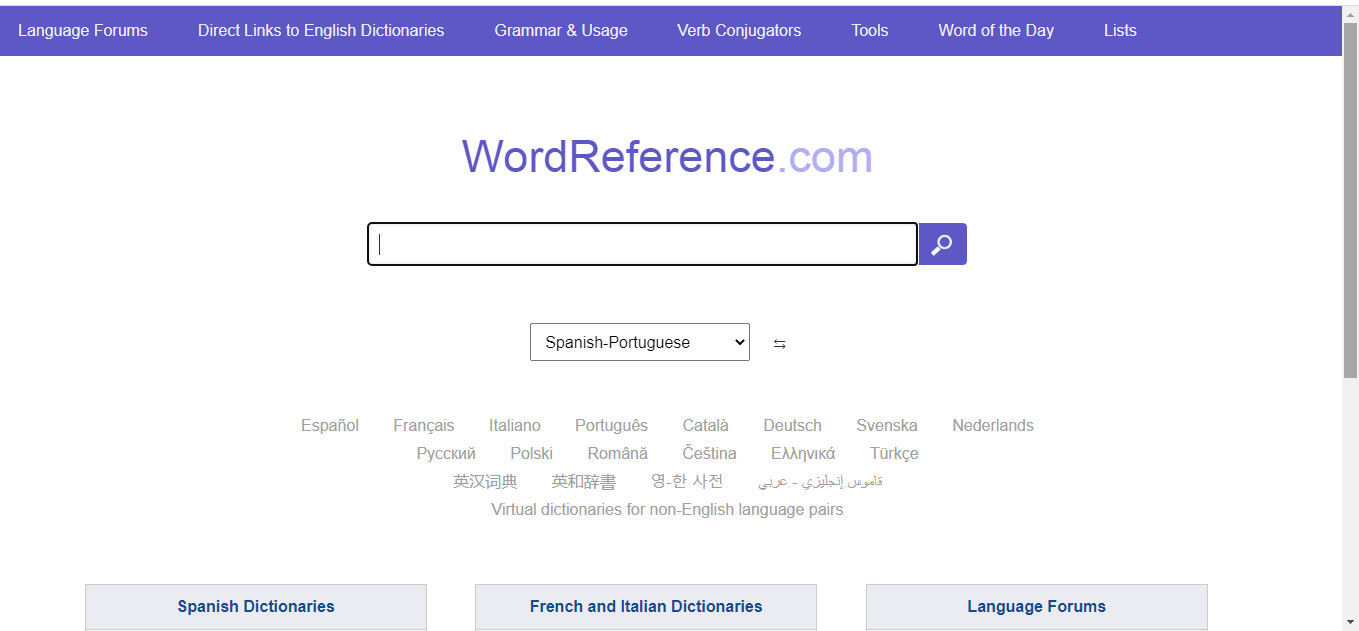Open the 英汉词典 Chinese dictionary link

tap(485, 481)
